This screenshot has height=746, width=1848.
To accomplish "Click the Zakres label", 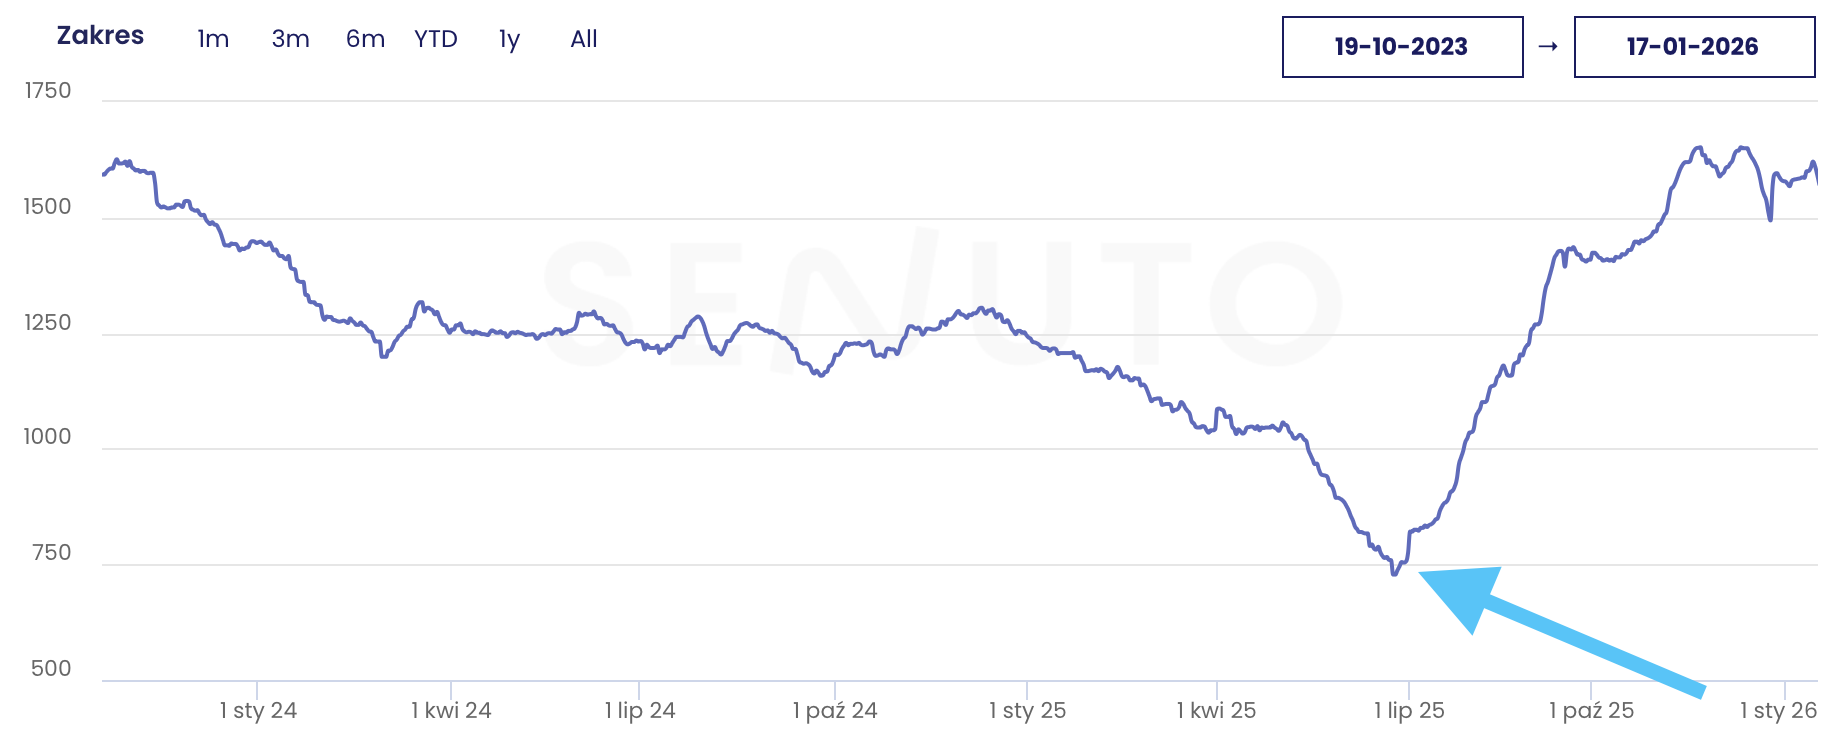I will [x=100, y=36].
